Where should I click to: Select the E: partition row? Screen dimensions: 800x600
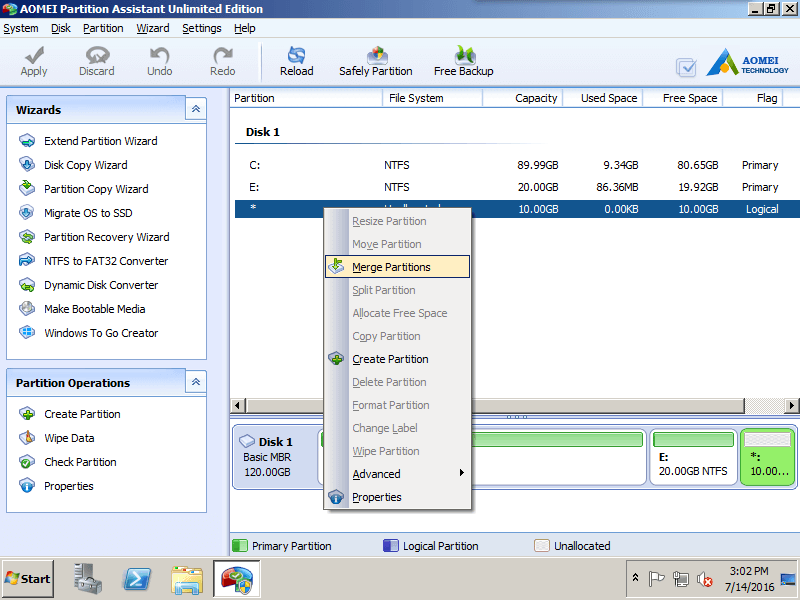click(x=515, y=187)
